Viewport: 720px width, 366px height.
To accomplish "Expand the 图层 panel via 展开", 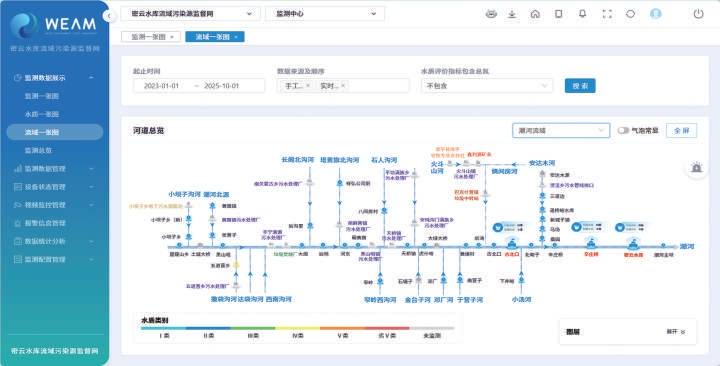I will coord(676,332).
